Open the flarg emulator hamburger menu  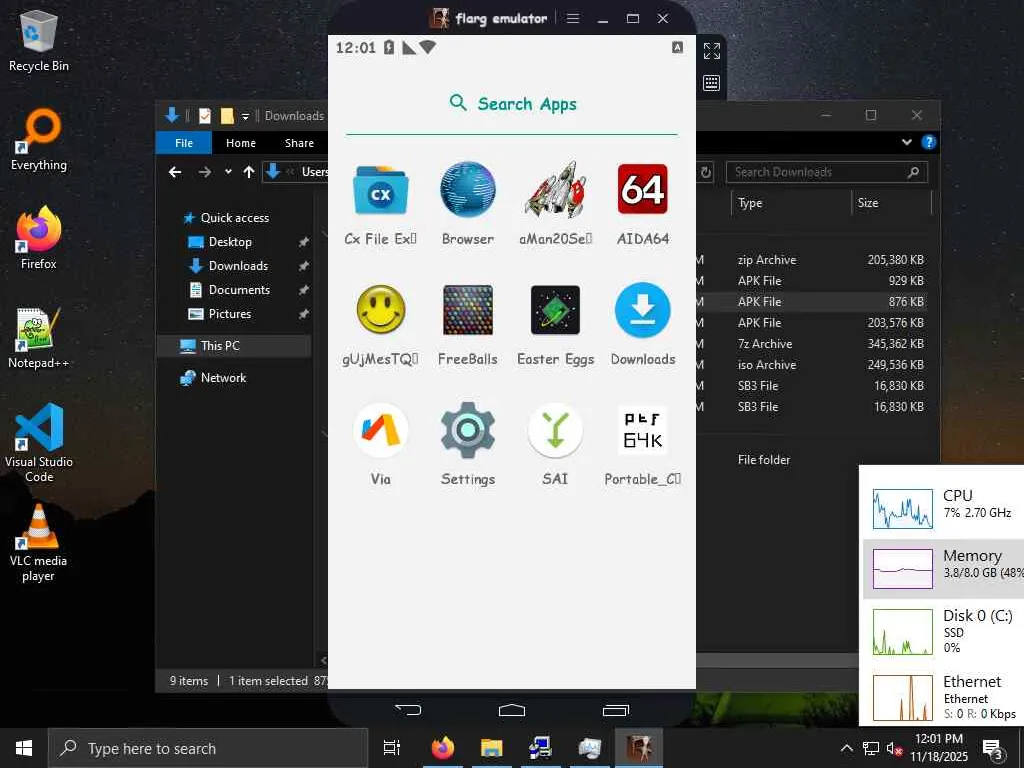point(573,18)
